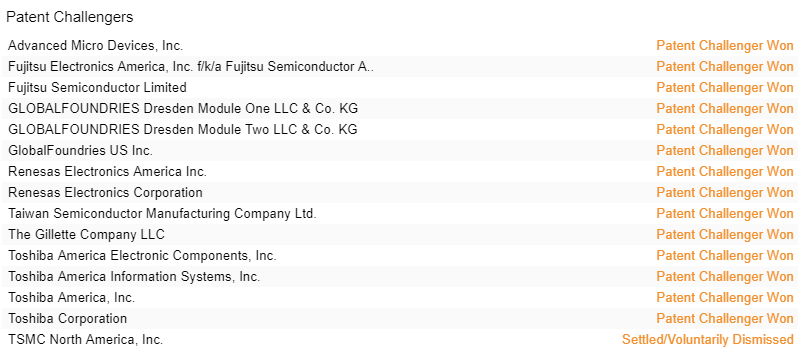Select Toshiba America Information Systems, Inc.
This screenshot has width=810, height=361.
coord(134,277)
